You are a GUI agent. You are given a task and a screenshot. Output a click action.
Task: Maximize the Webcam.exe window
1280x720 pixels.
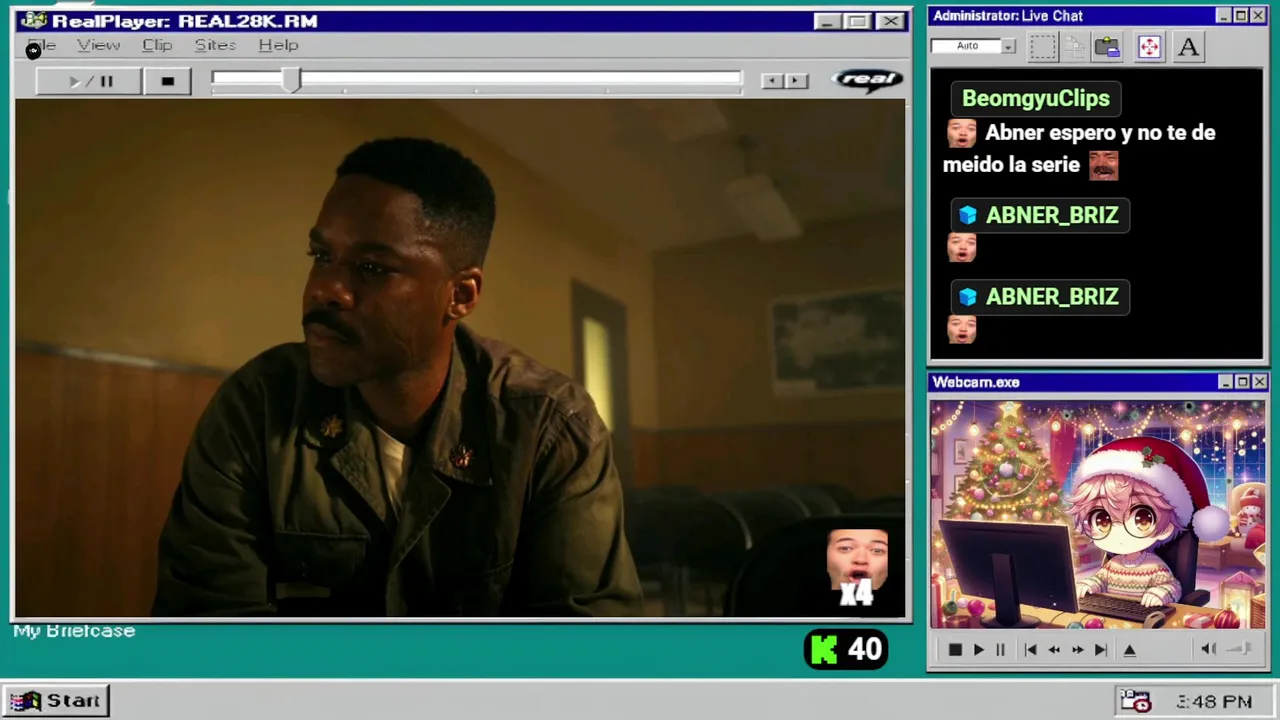pos(1242,382)
